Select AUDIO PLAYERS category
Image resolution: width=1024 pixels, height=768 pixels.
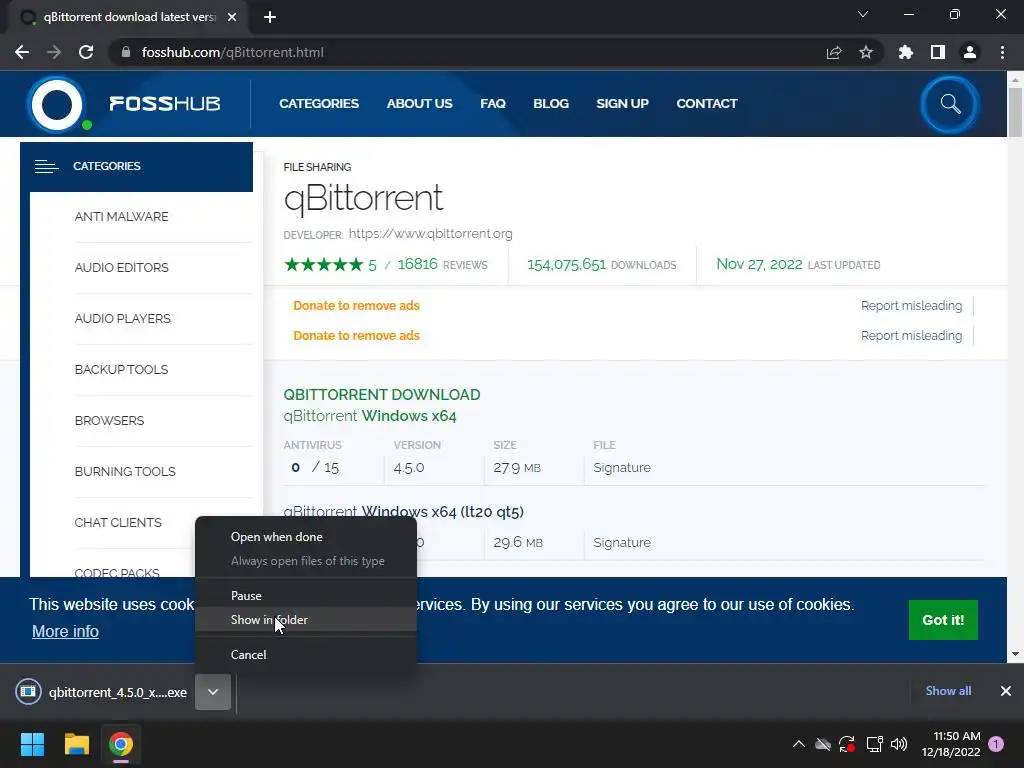pos(122,319)
